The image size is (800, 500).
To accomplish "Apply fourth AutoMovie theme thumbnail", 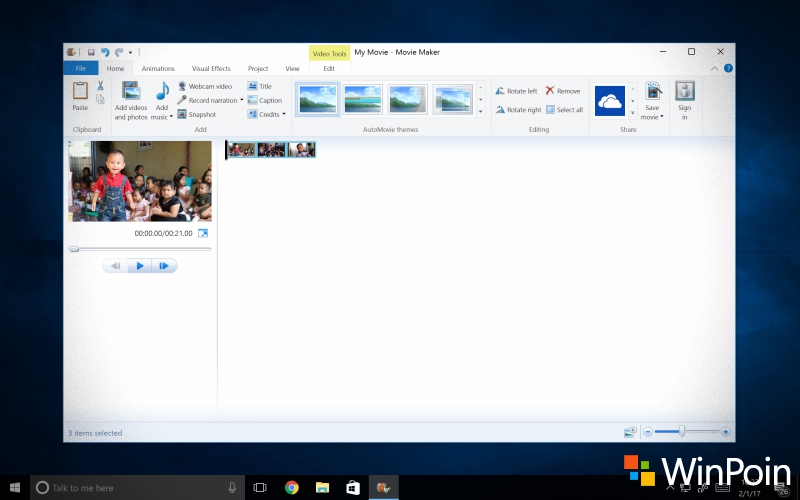I will click(x=453, y=99).
